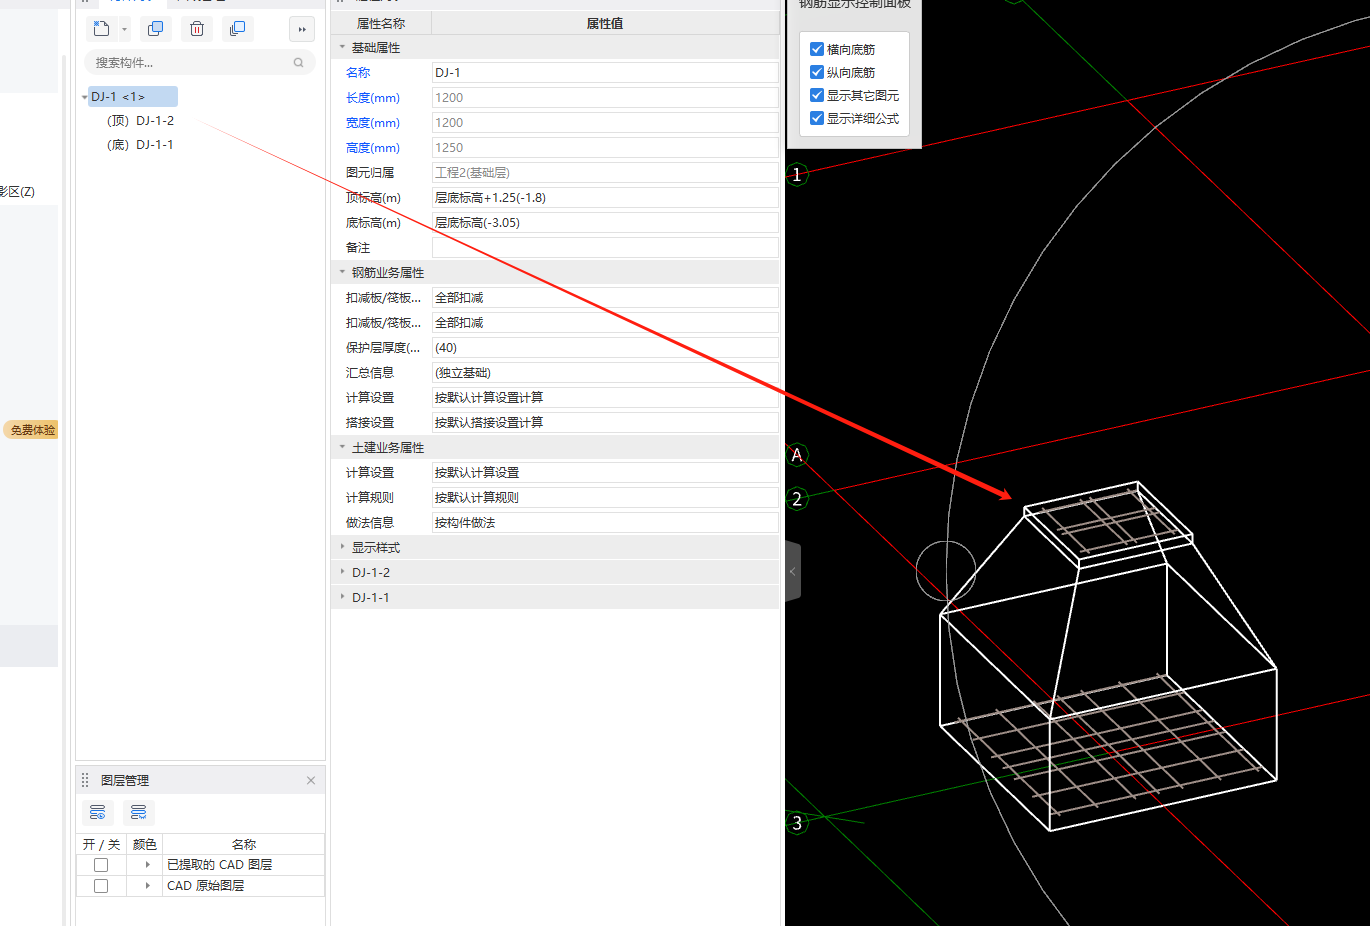Click axis label A in viewport
This screenshot has width=1370, height=926.
click(797, 455)
